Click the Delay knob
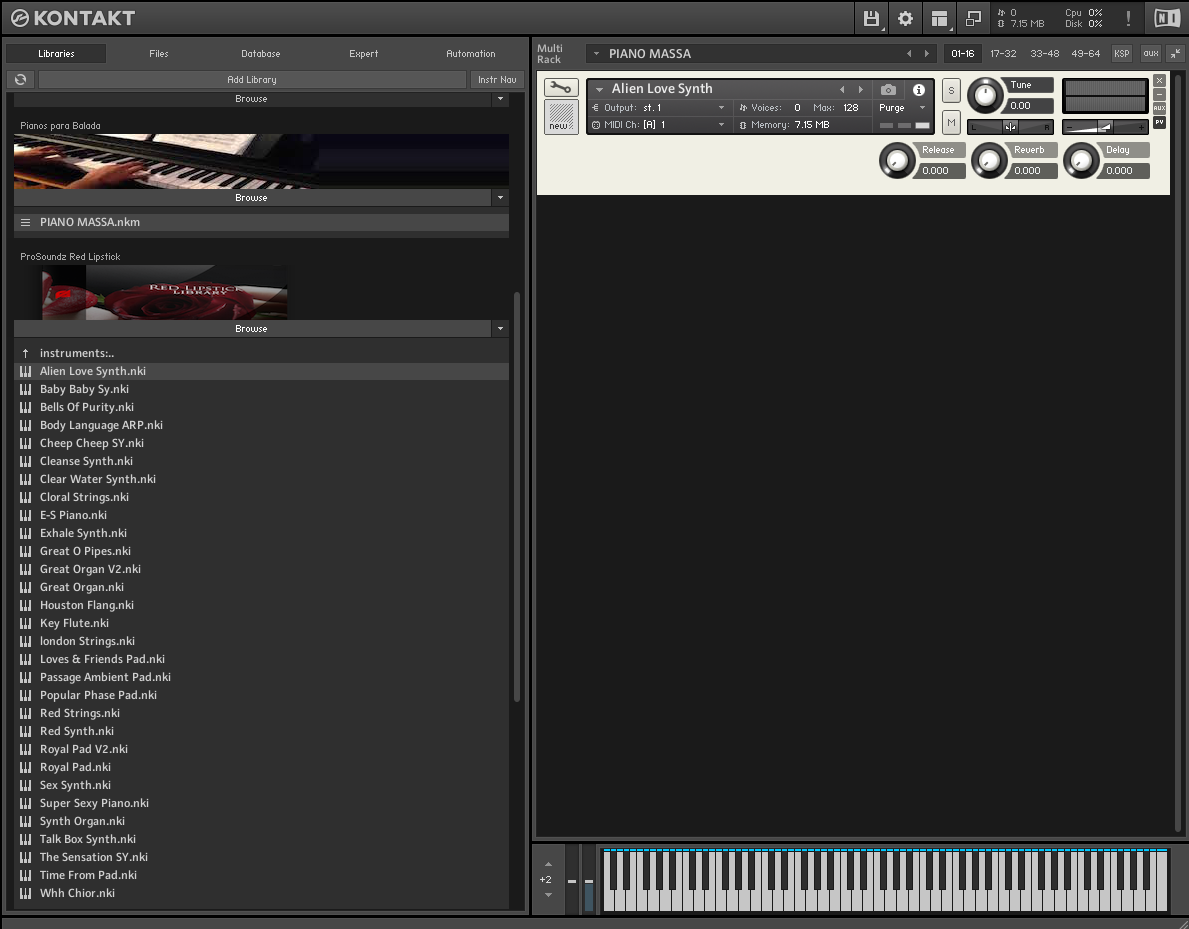The width and height of the screenshot is (1189, 929). pyautogui.click(x=1081, y=161)
